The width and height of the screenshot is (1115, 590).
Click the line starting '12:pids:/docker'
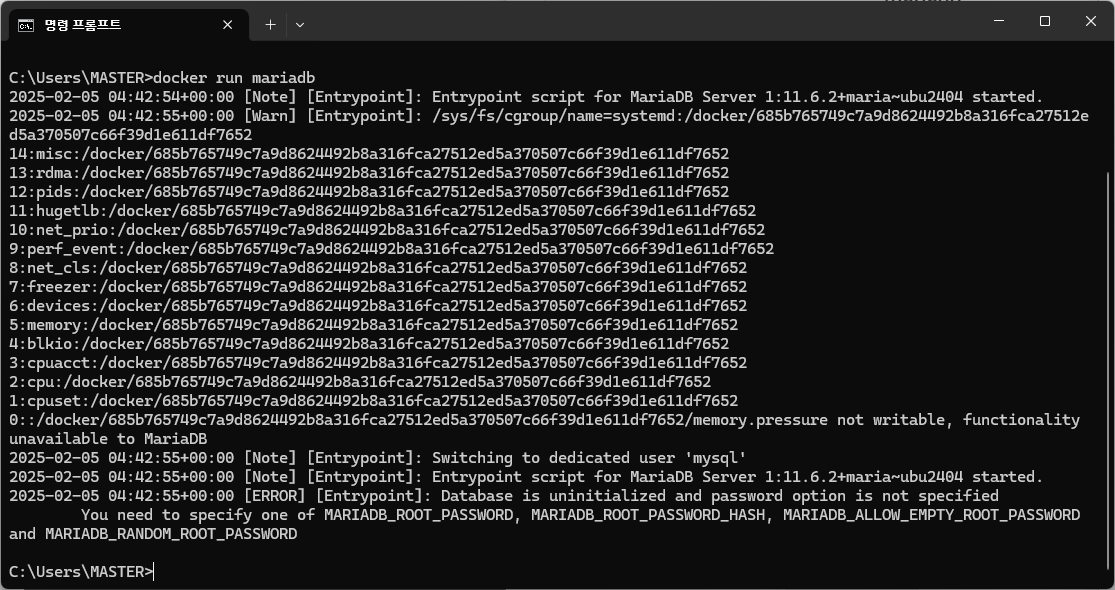369,192
